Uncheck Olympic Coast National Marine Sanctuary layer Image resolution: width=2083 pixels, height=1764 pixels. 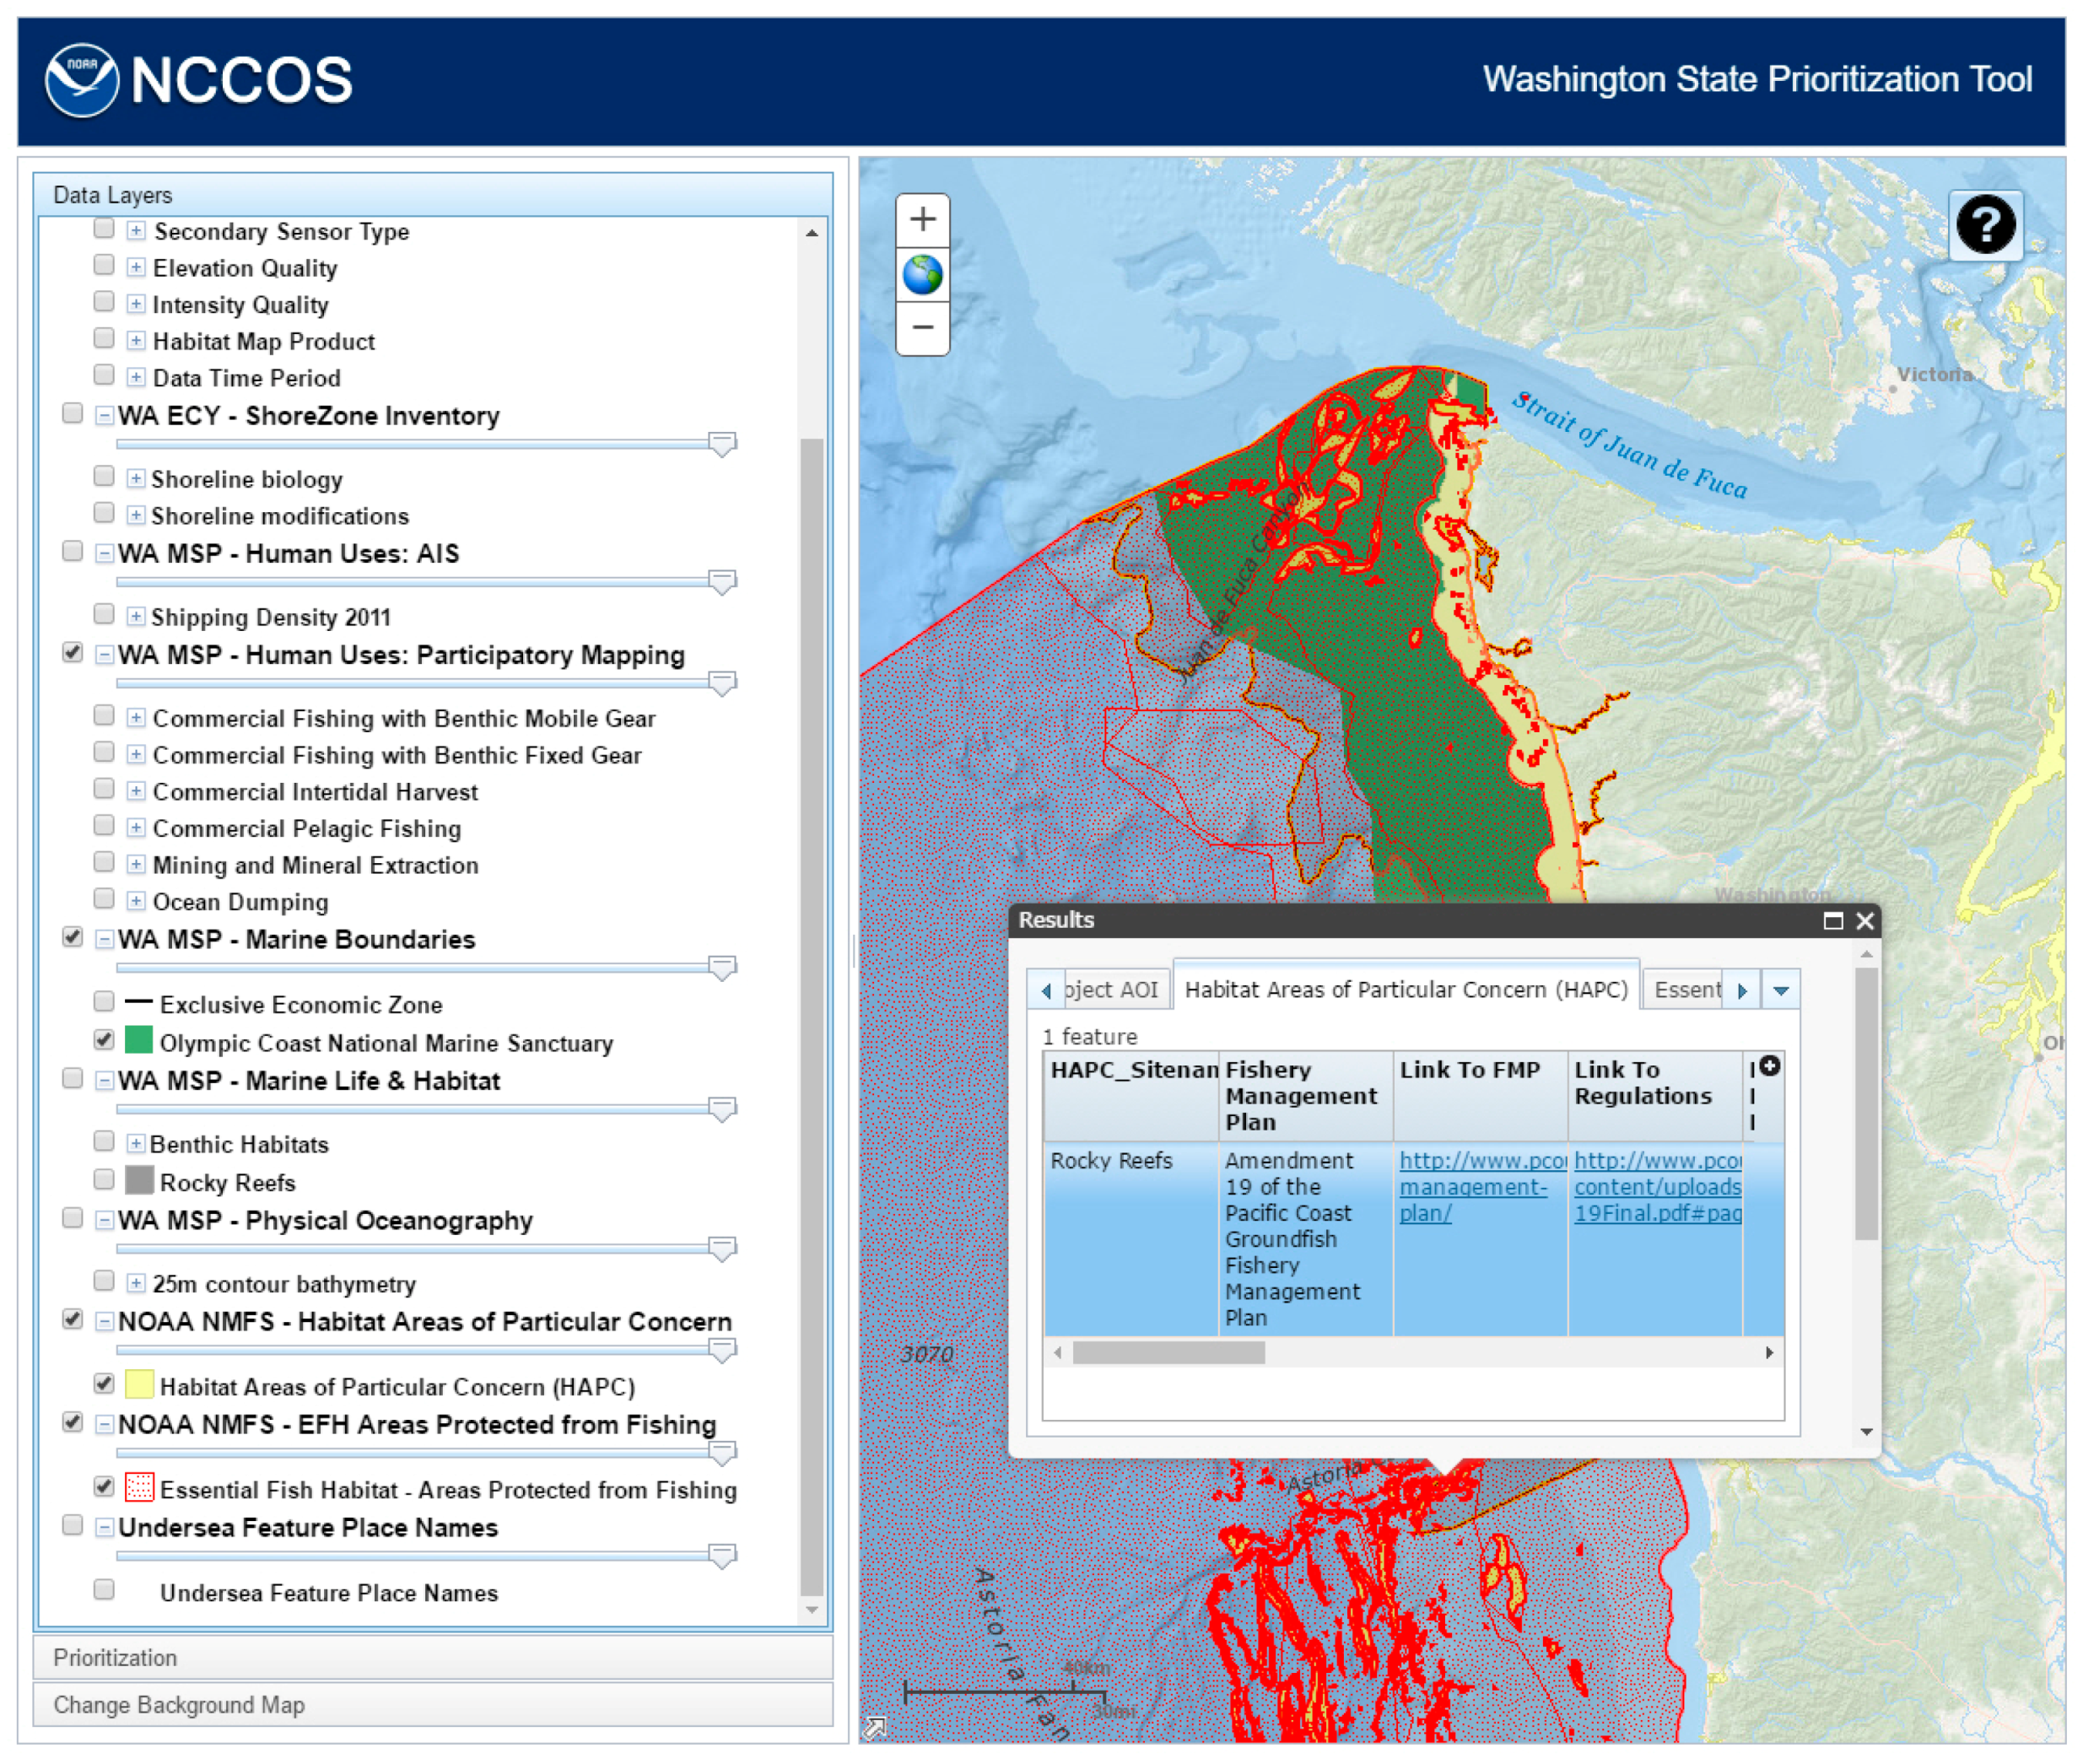104,1040
